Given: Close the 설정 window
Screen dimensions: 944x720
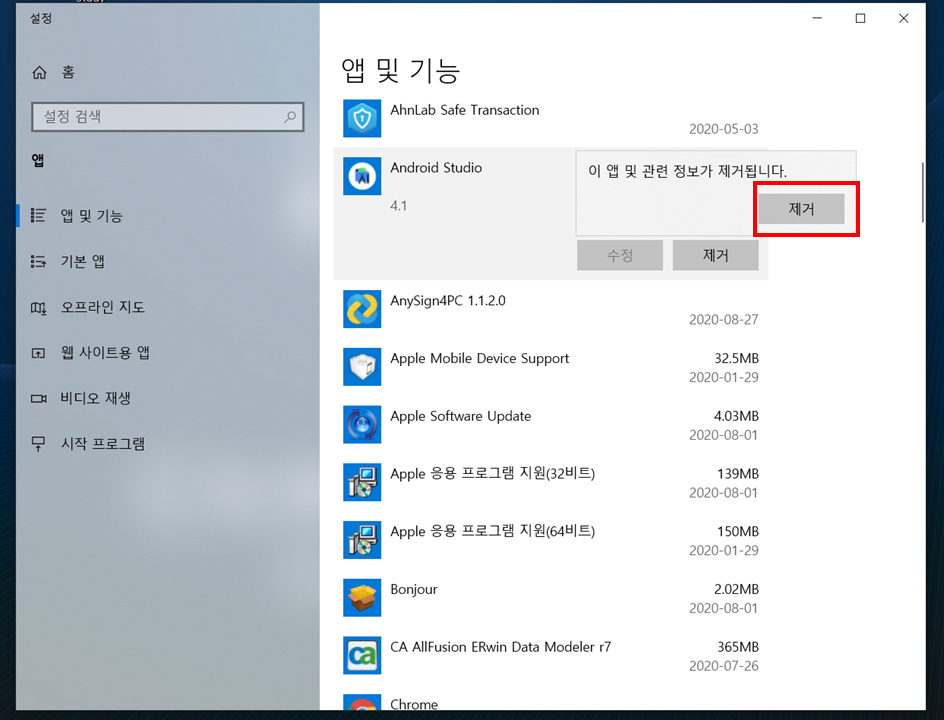Looking at the screenshot, I should click(904, 19).
